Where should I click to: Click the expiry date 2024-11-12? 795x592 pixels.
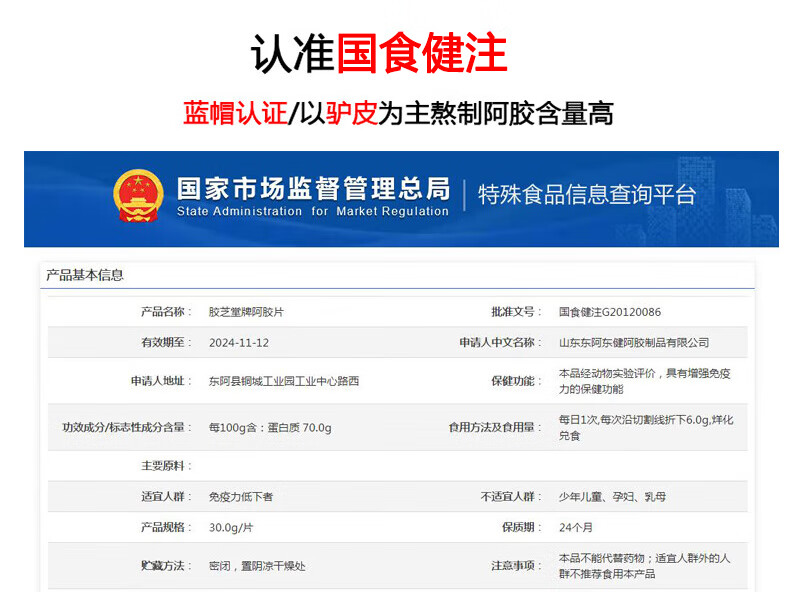(x=239, y=343)
